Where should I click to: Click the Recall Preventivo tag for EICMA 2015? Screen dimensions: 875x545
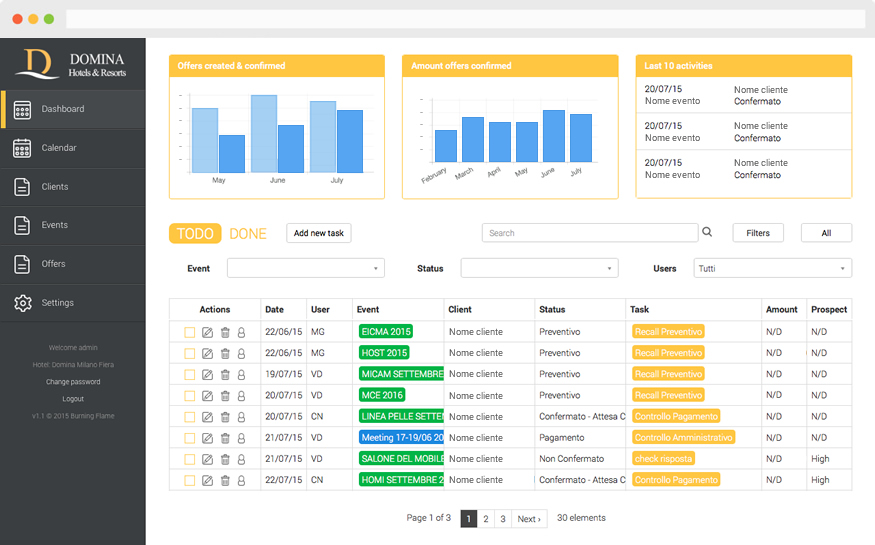tap(668, 332)
